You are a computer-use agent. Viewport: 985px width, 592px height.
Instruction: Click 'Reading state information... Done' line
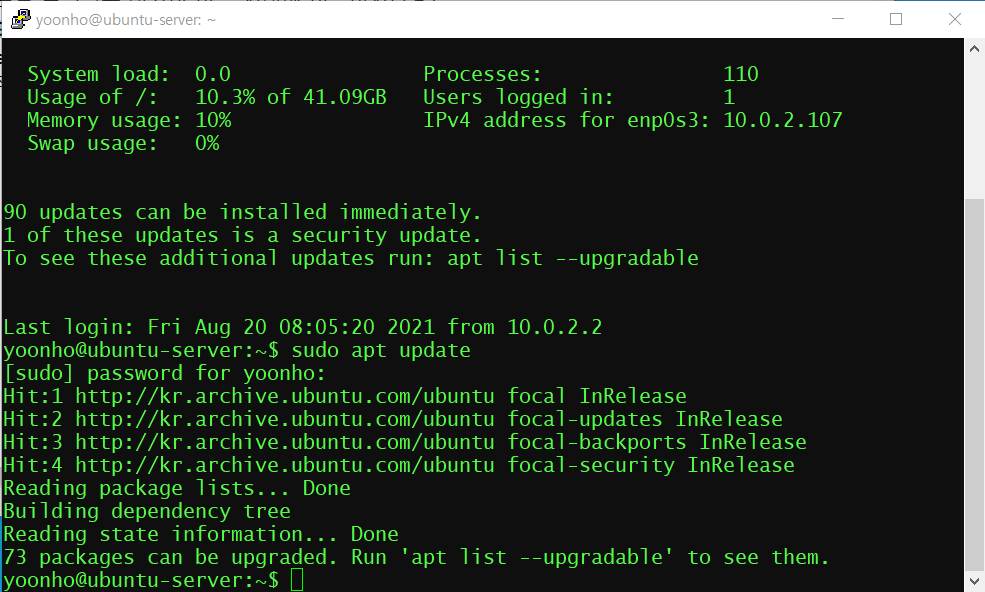coord(201,535)
